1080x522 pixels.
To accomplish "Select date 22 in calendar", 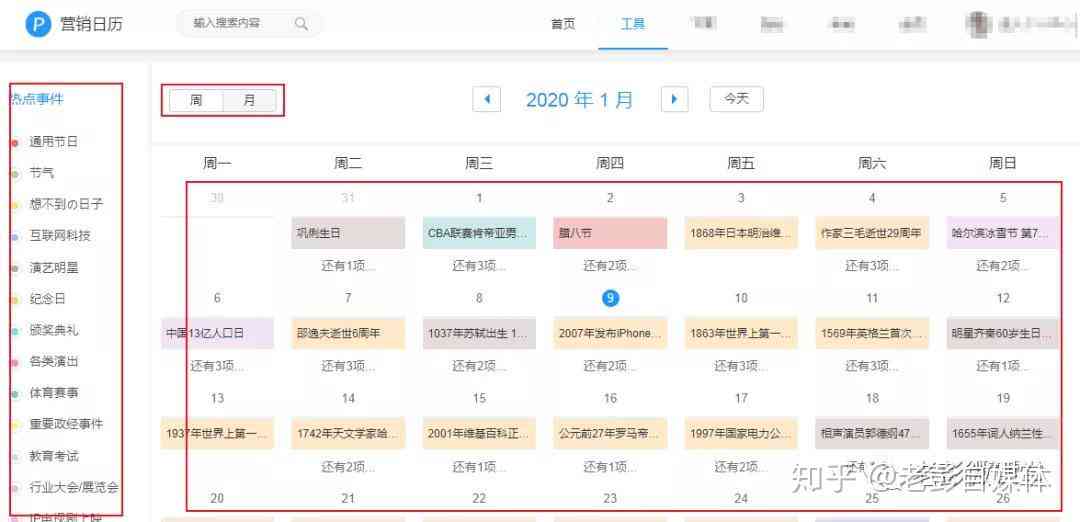I will click(479, 498).
